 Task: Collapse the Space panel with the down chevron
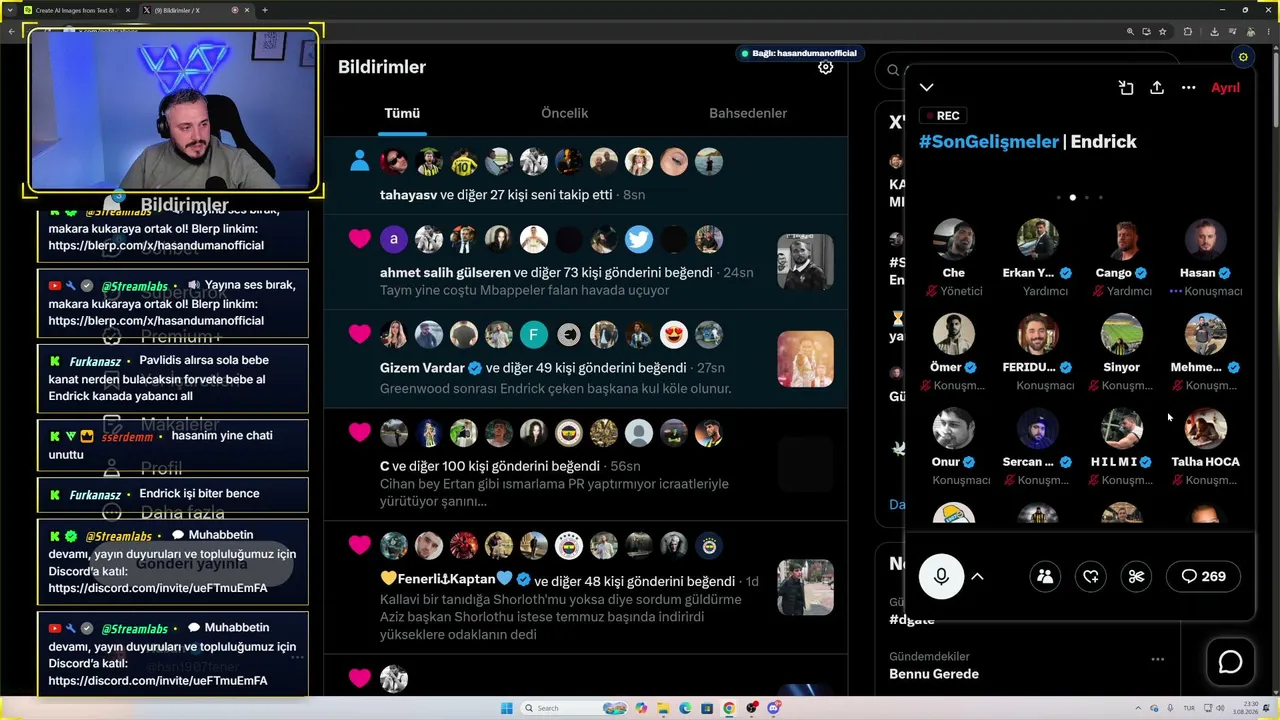coord(927,88)
